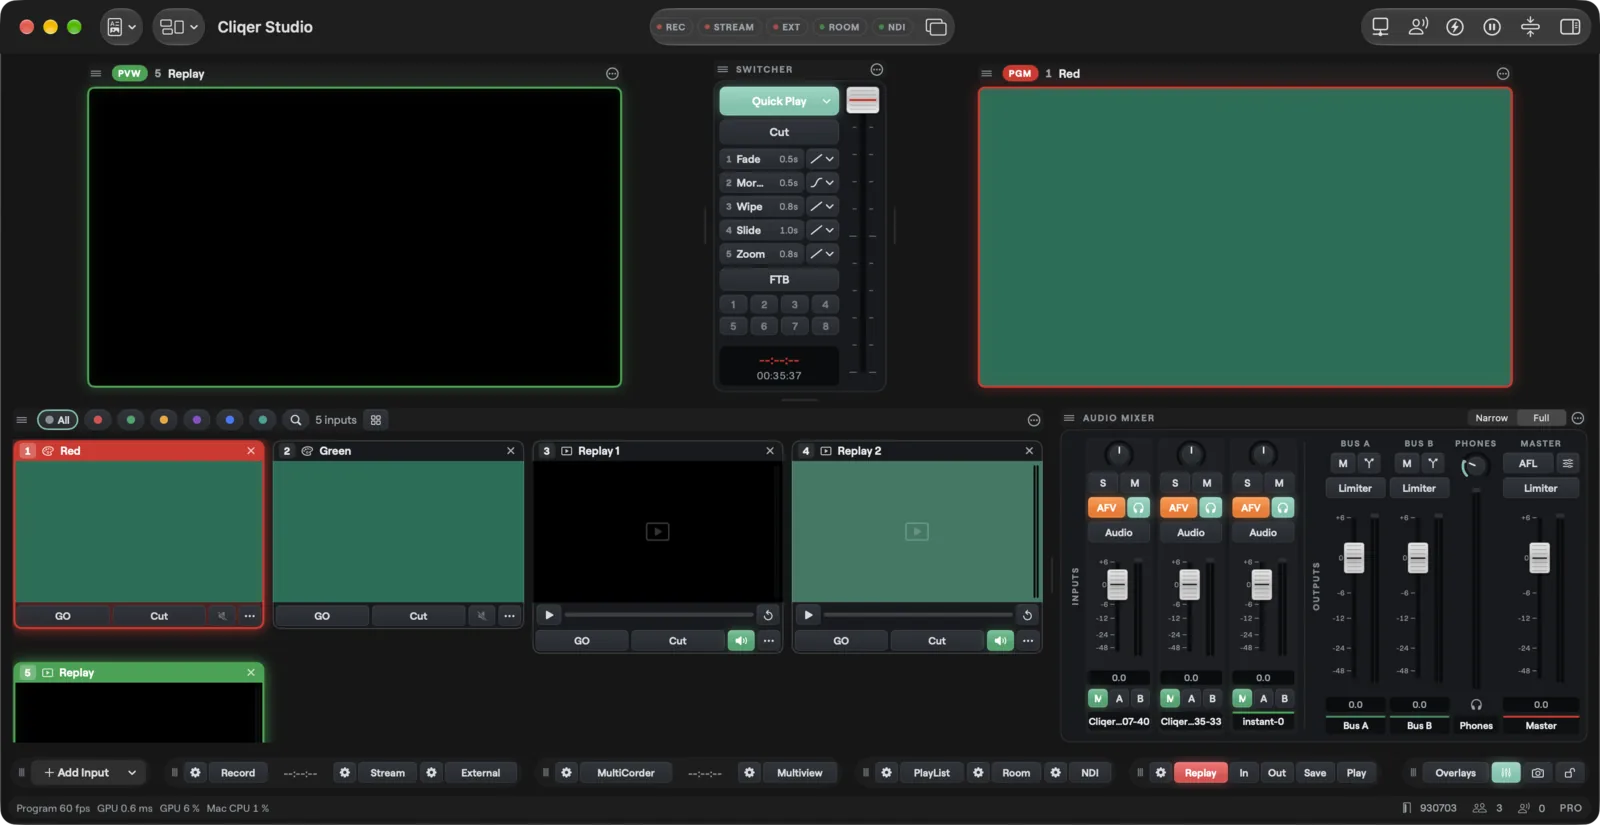Open the external display monitor icon
The height and width of the screenshot is (825, 1600).
click(1380, 27)
